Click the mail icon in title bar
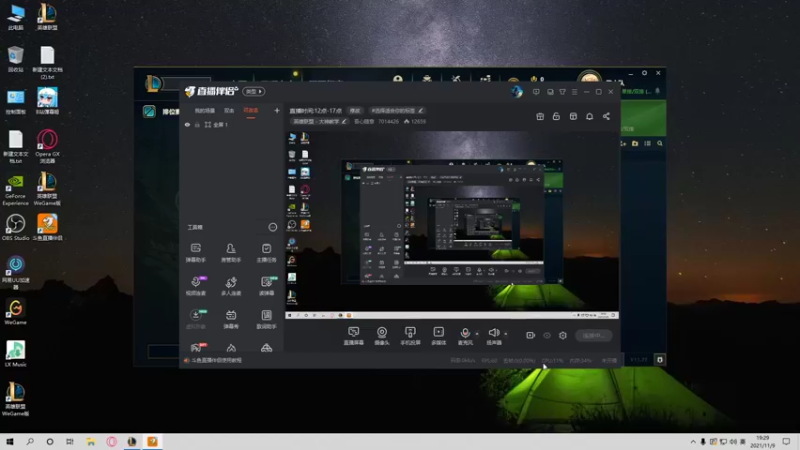The width and height of the screenshot is (800, 450). click(x=550, y=92)
